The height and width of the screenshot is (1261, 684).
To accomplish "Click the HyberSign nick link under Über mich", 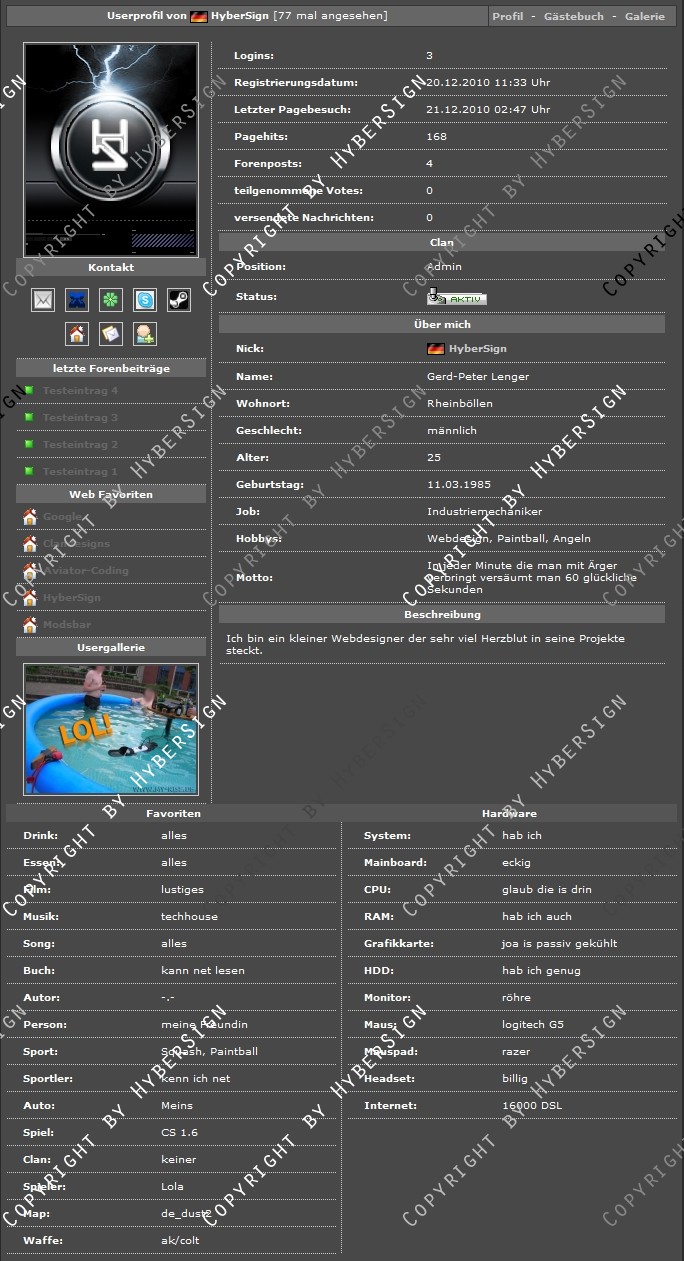I will pyautogui.click(x=477, y=349).
